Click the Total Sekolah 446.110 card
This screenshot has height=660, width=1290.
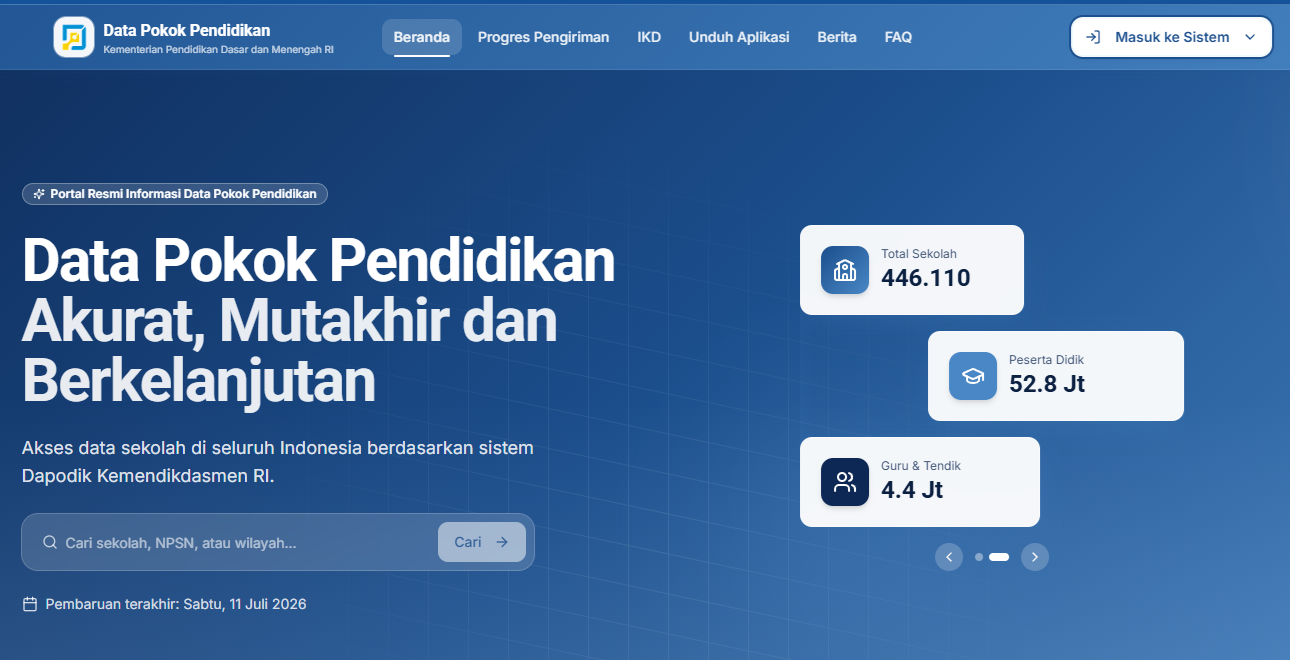tap(912, 270)
